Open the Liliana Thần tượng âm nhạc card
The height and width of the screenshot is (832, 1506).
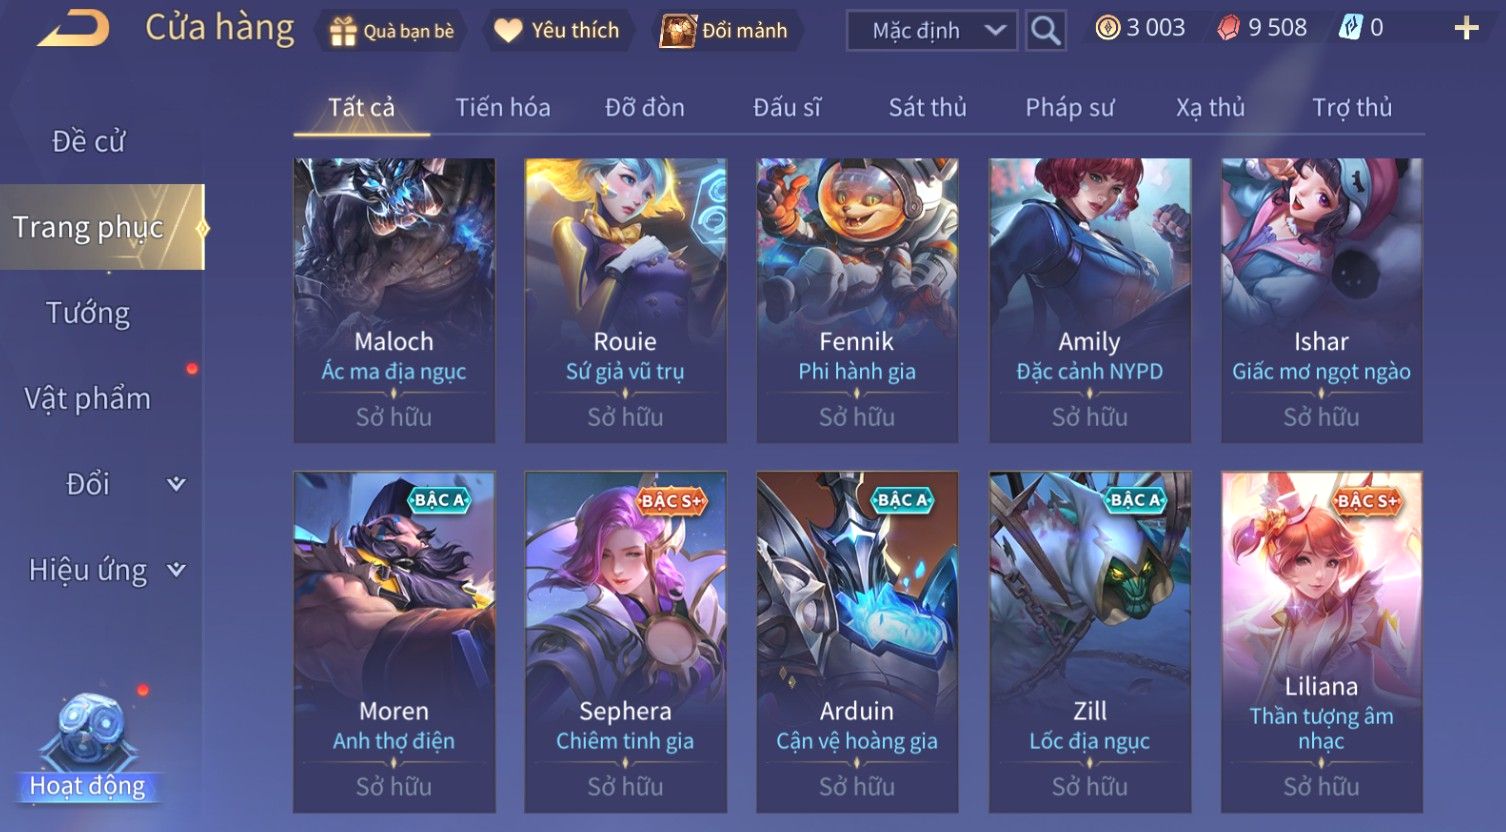pyautogui.click(x=1321, y=641)
